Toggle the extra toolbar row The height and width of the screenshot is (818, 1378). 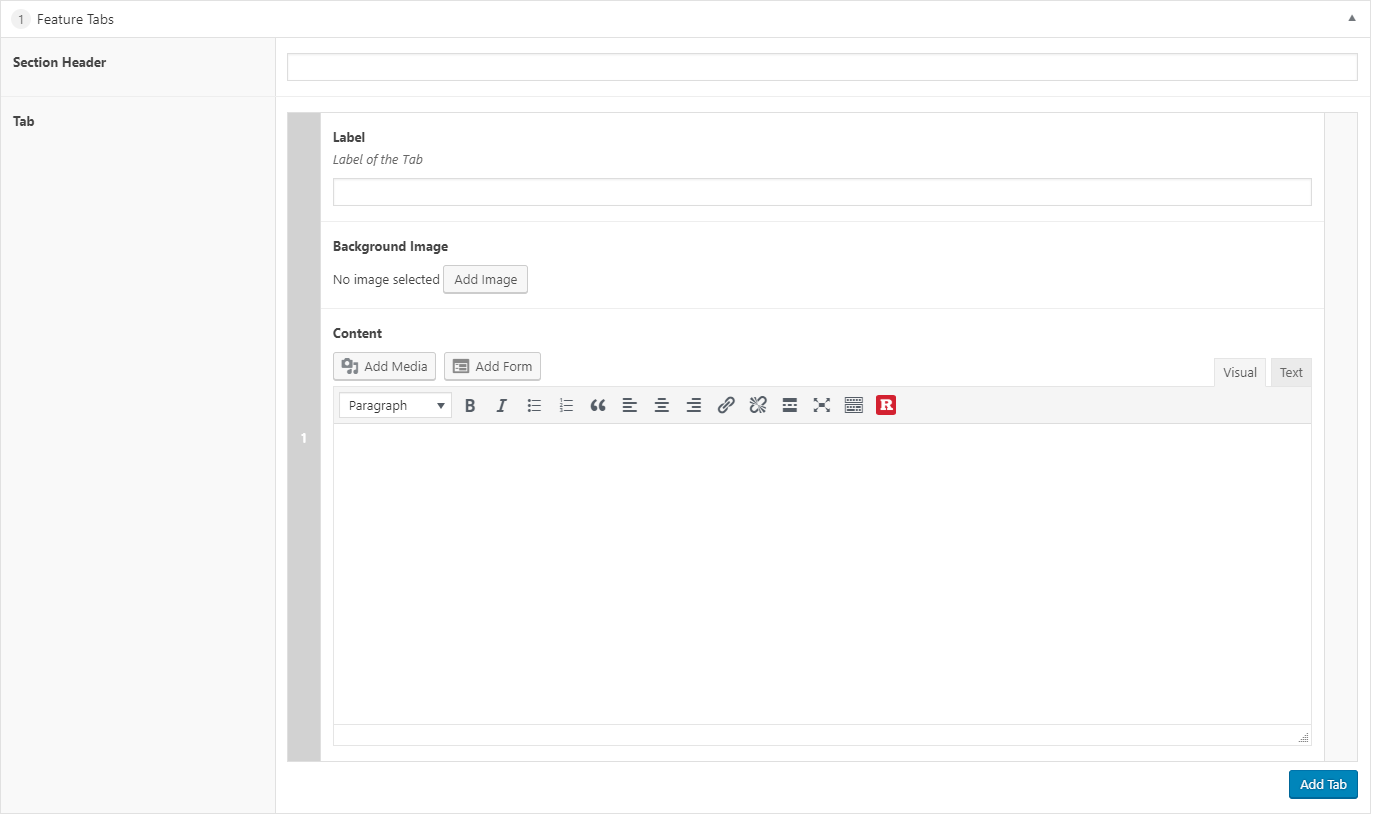(854, 405)
